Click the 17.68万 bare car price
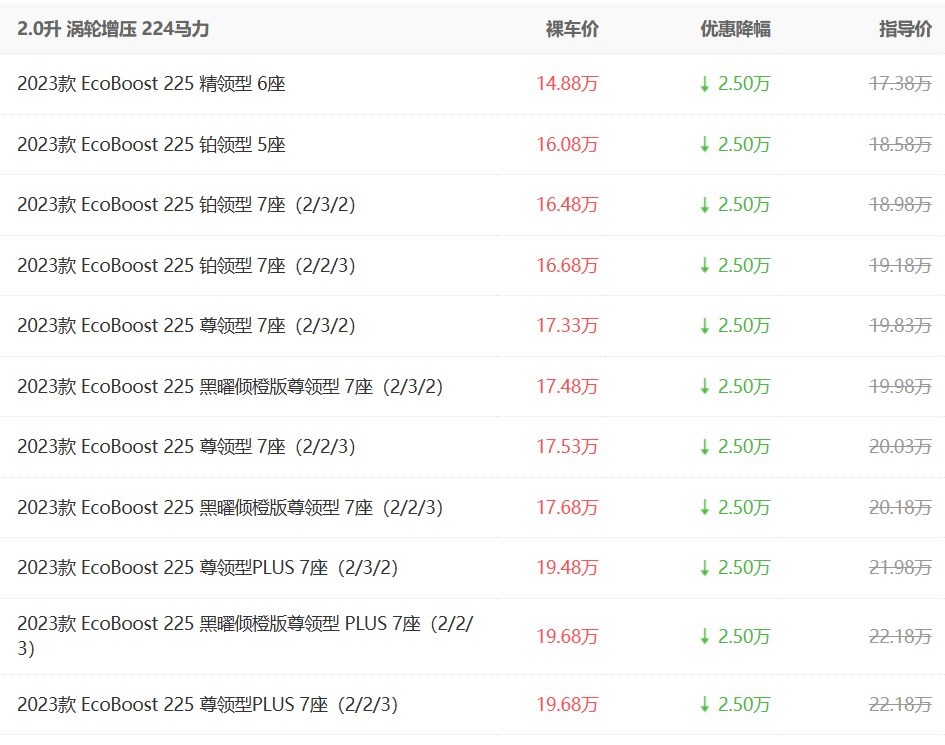 [x=567, y=508]
